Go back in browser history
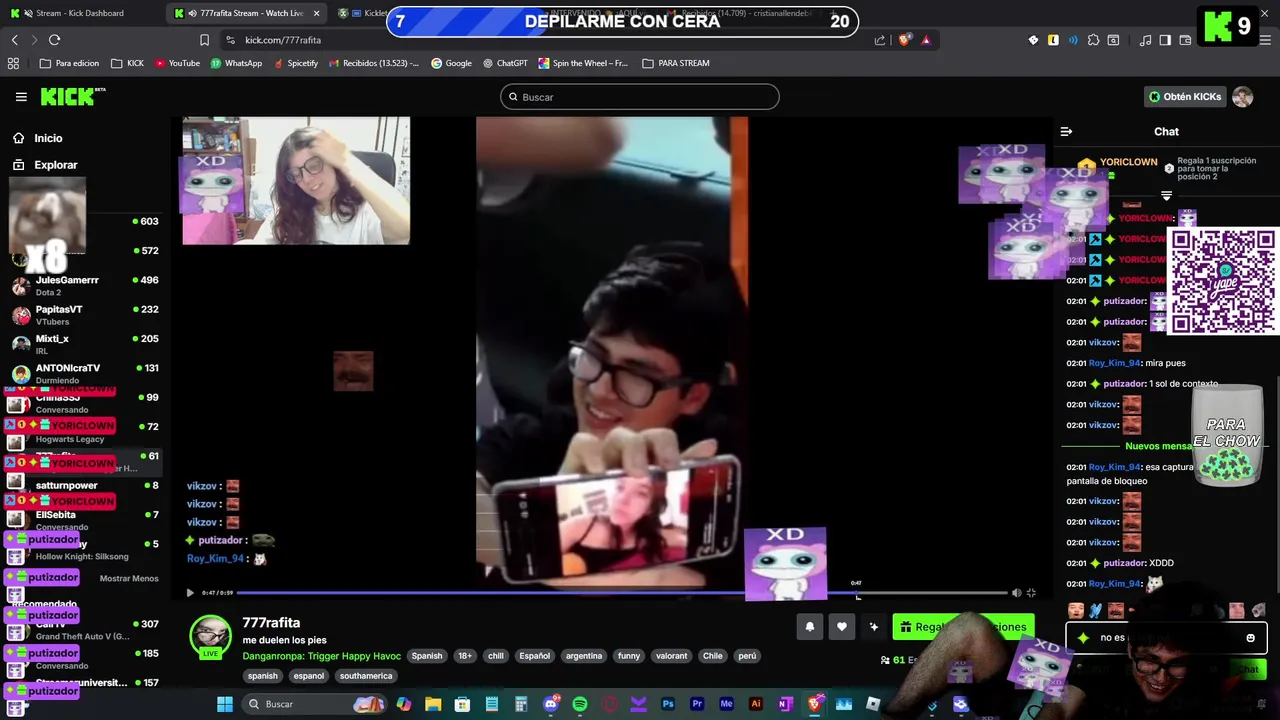1280x720 pixels. click(x=14, y=40)
